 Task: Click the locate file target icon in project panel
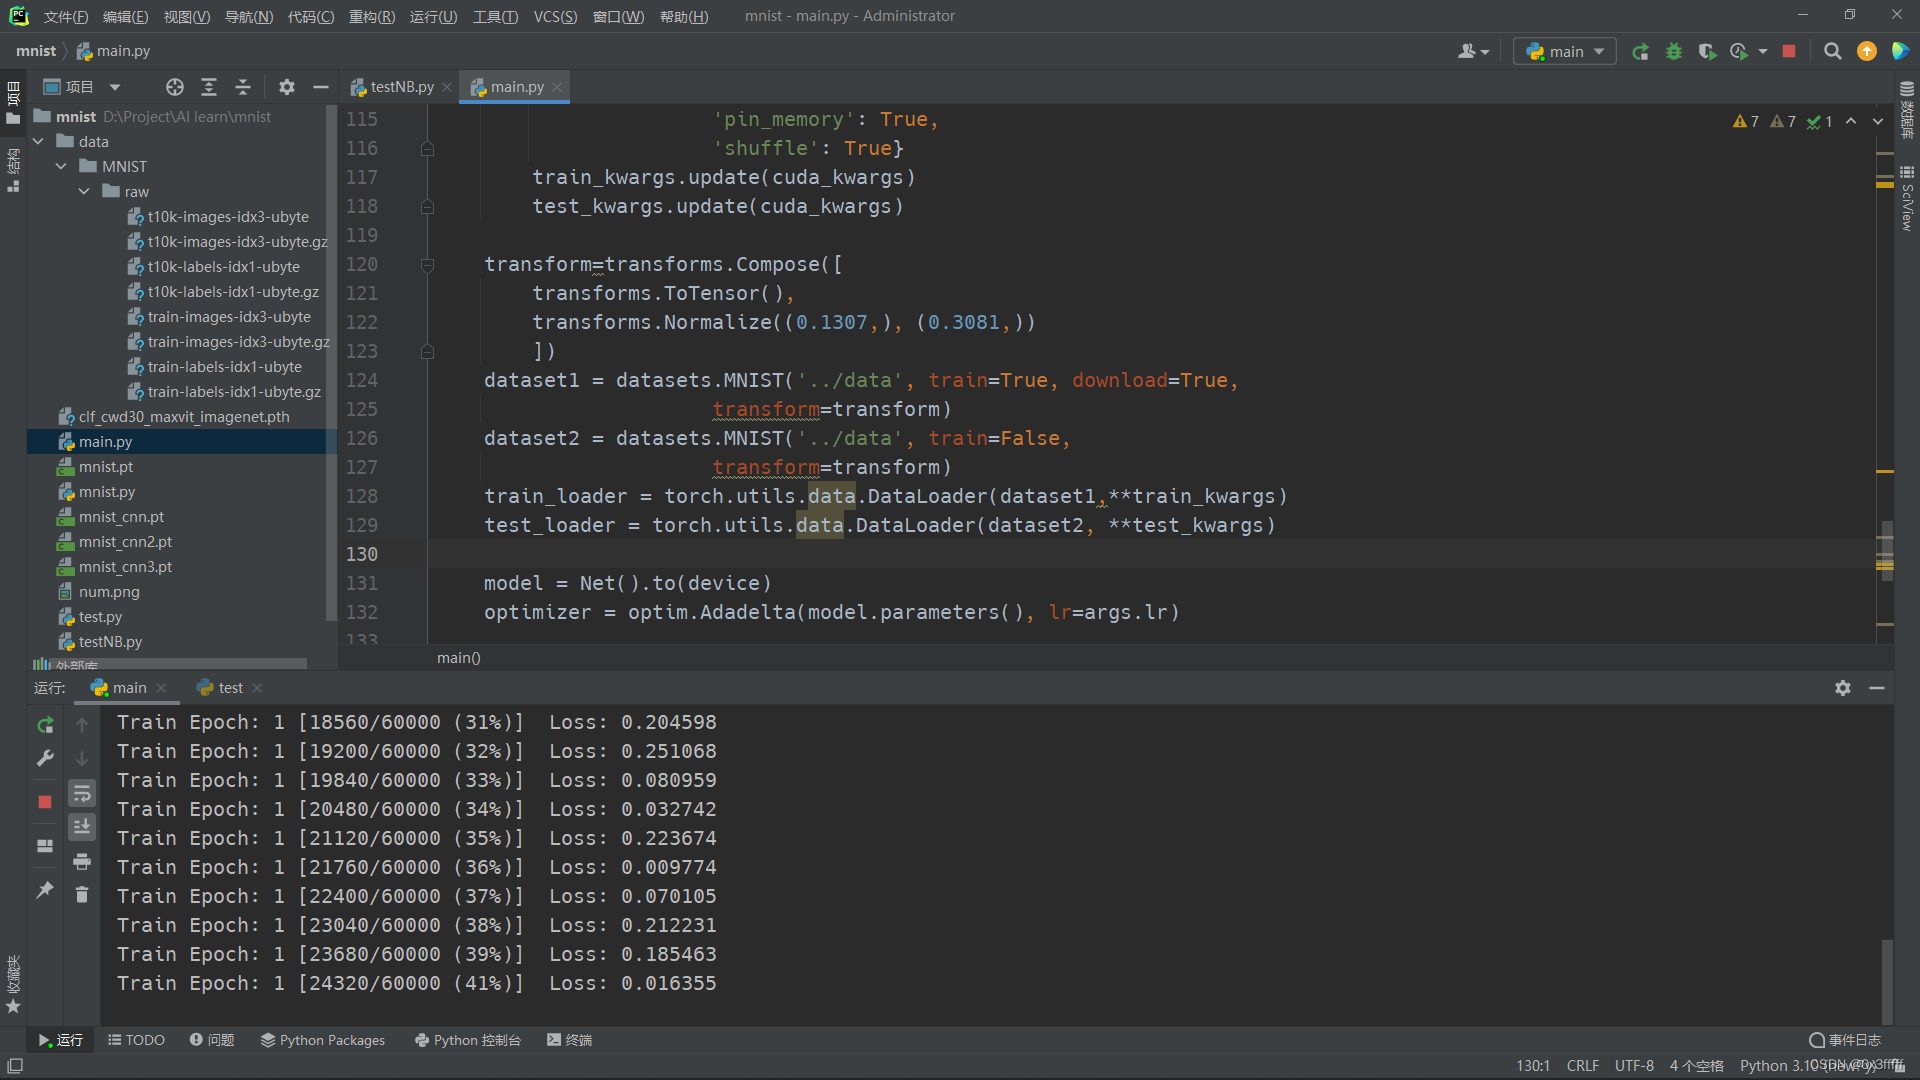(x=175, y=87)
